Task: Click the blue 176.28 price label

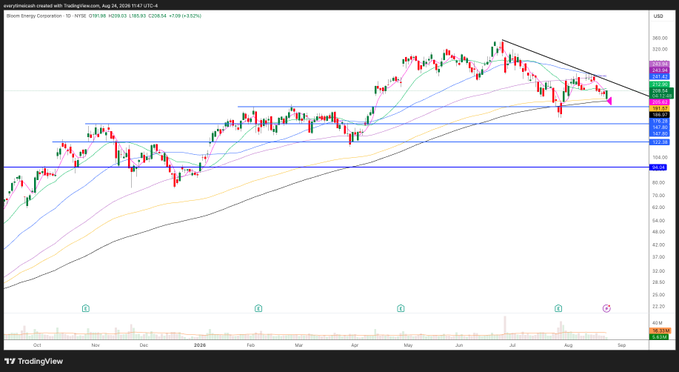Action: 660,121
